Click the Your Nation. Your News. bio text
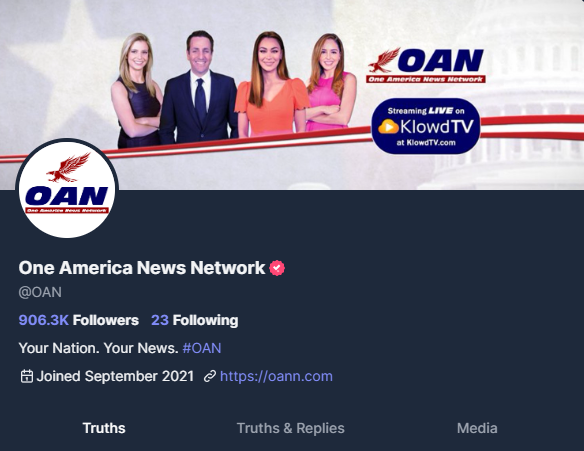The image size is (584, 451). pos(99,348)
